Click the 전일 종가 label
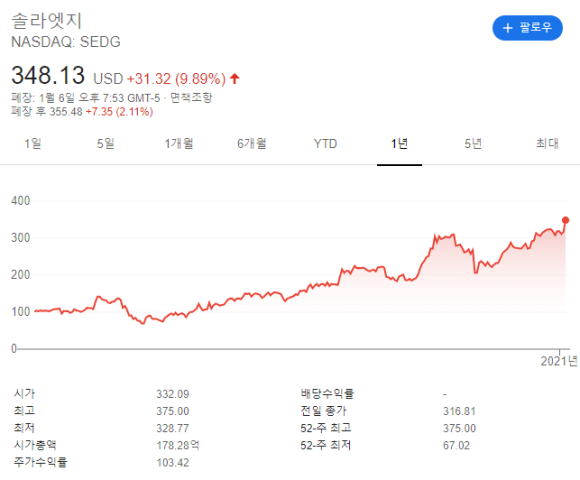580x480 pixels. coord(324,411)
